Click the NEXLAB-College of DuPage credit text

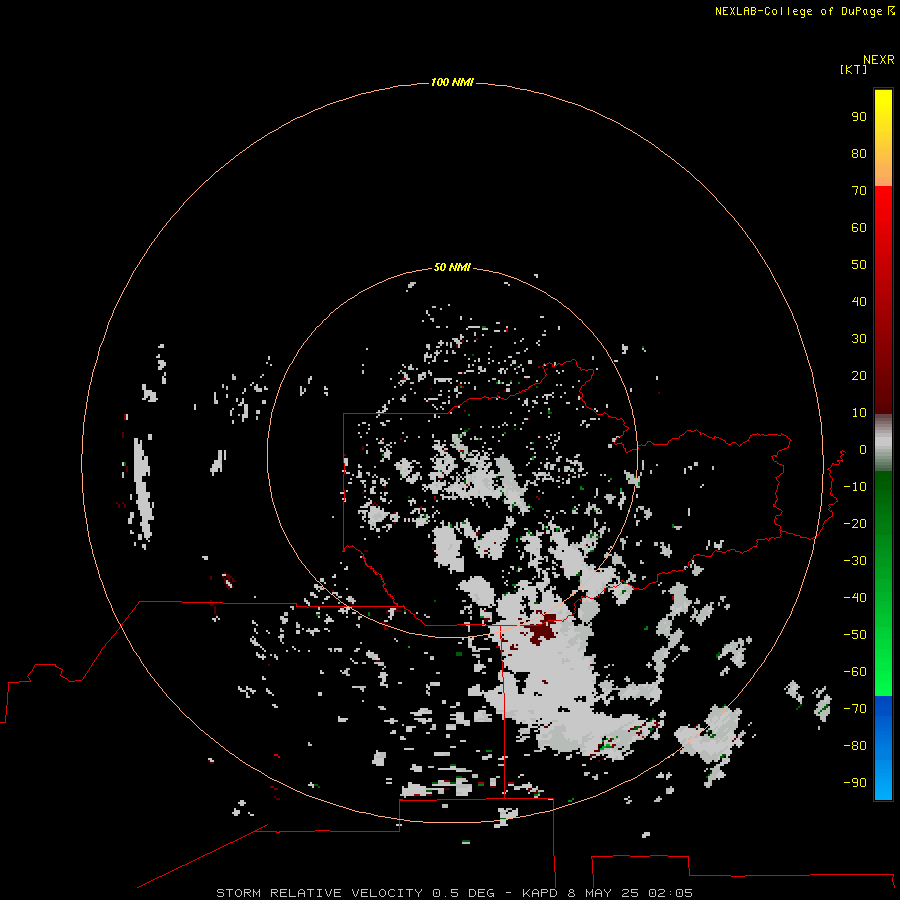point(804,11)
